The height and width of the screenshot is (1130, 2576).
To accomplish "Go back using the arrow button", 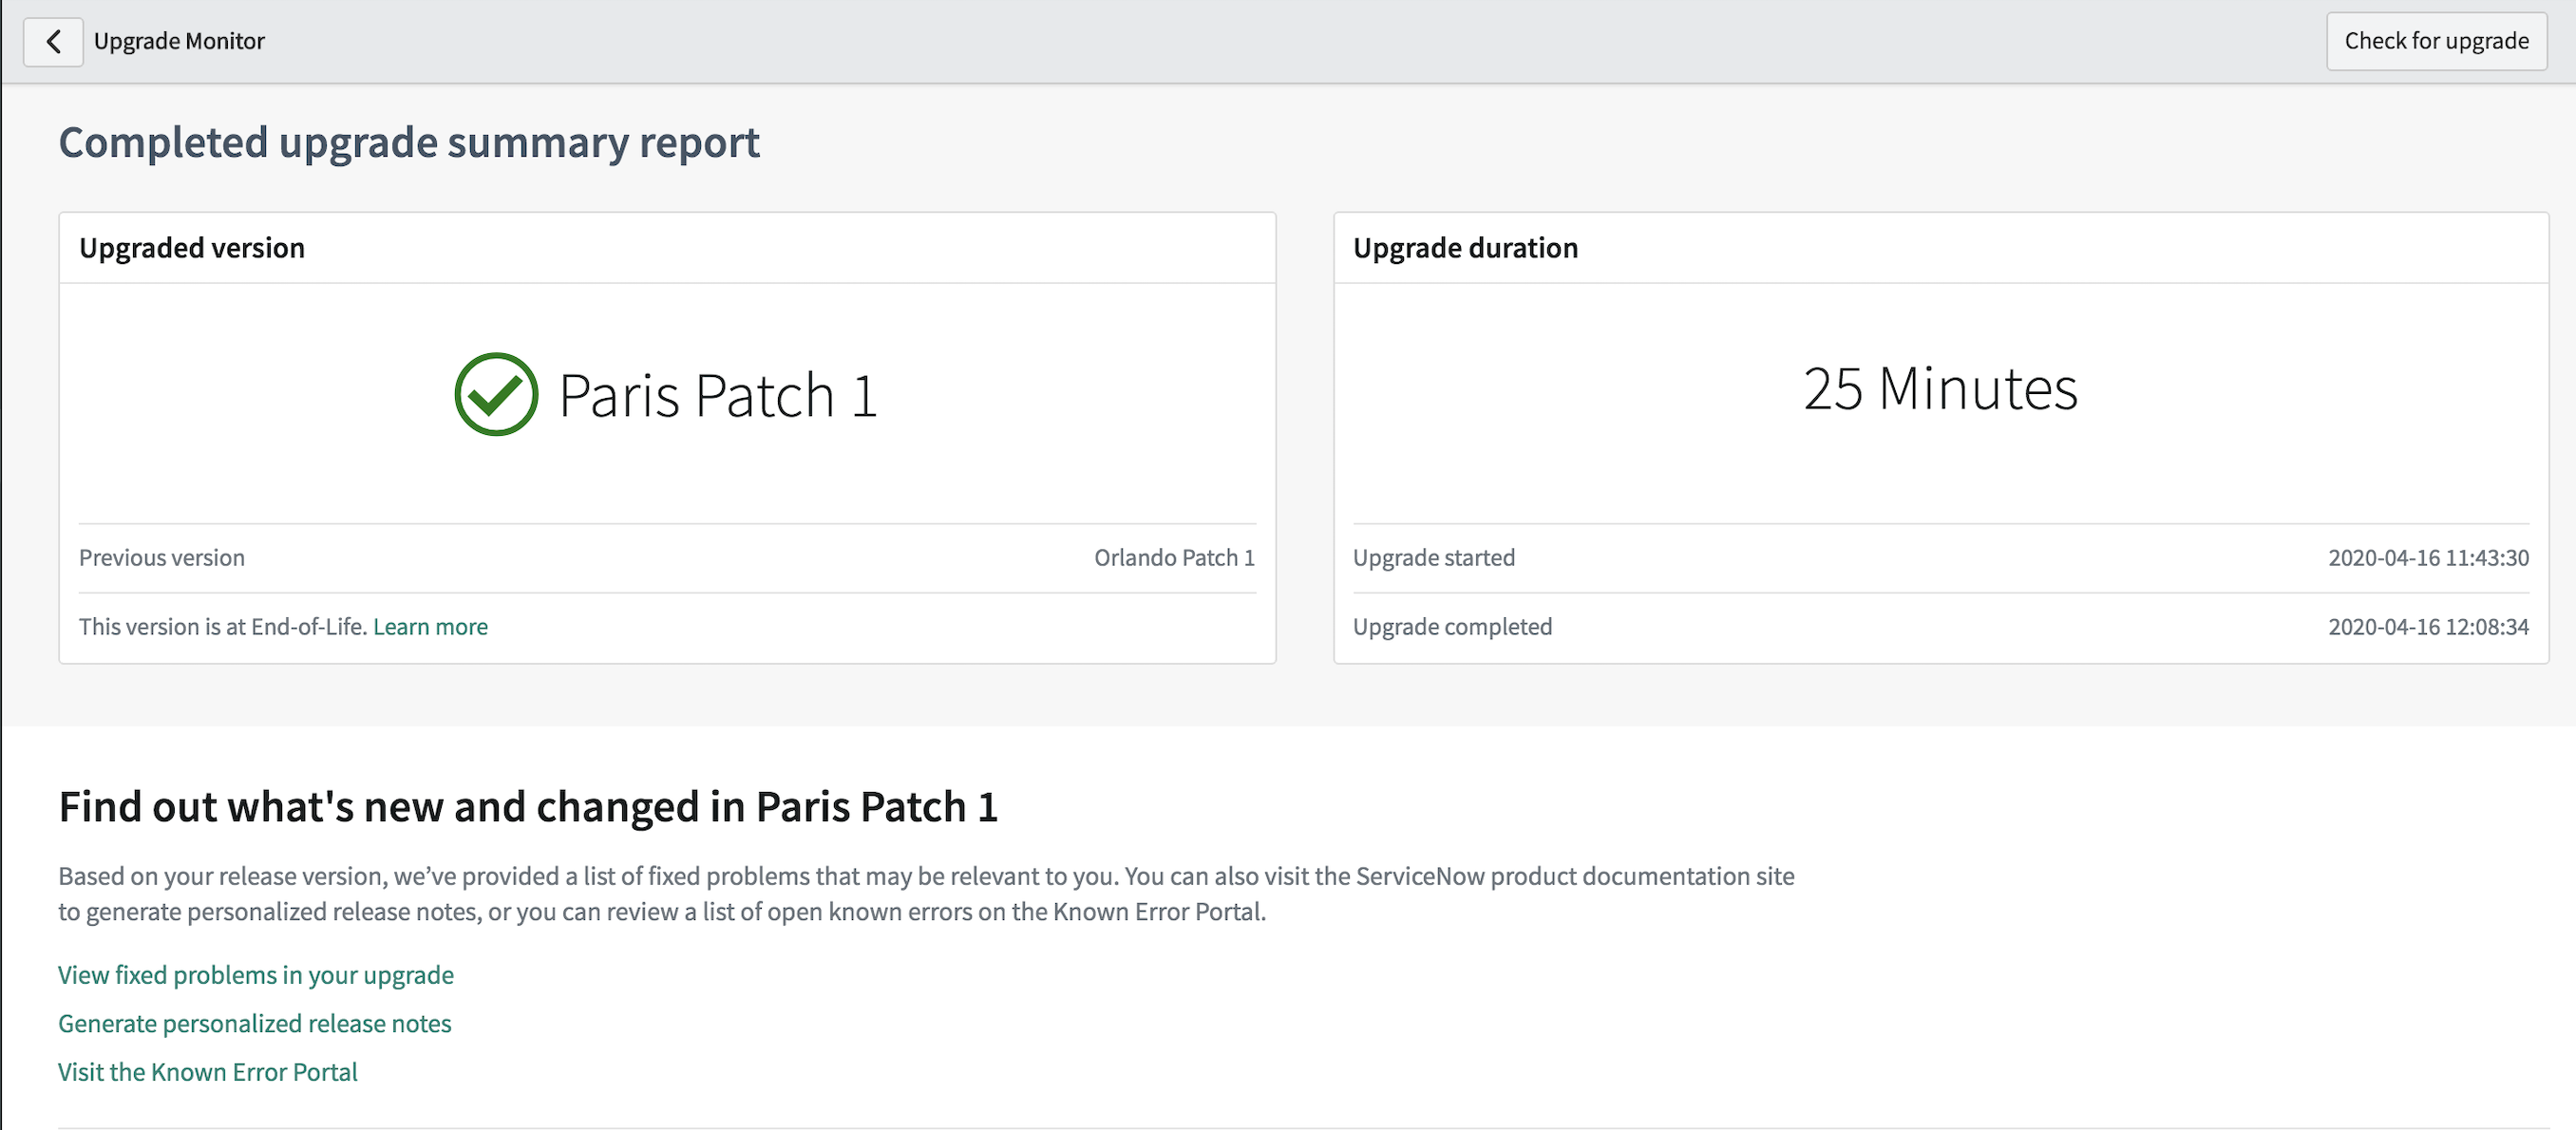I will (53, 41).
